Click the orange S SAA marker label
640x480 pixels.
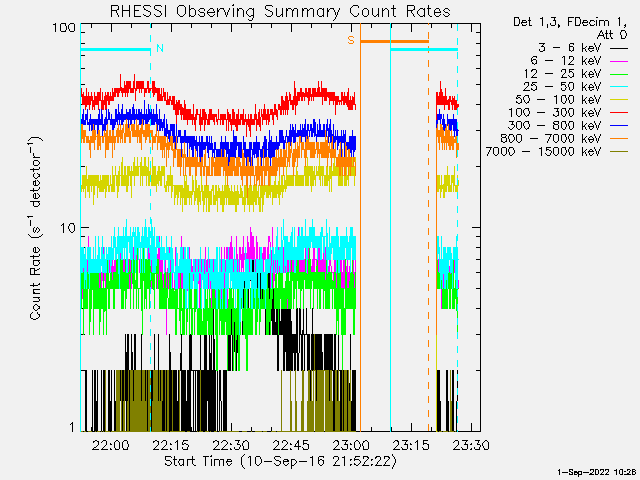tap(351, 40)
